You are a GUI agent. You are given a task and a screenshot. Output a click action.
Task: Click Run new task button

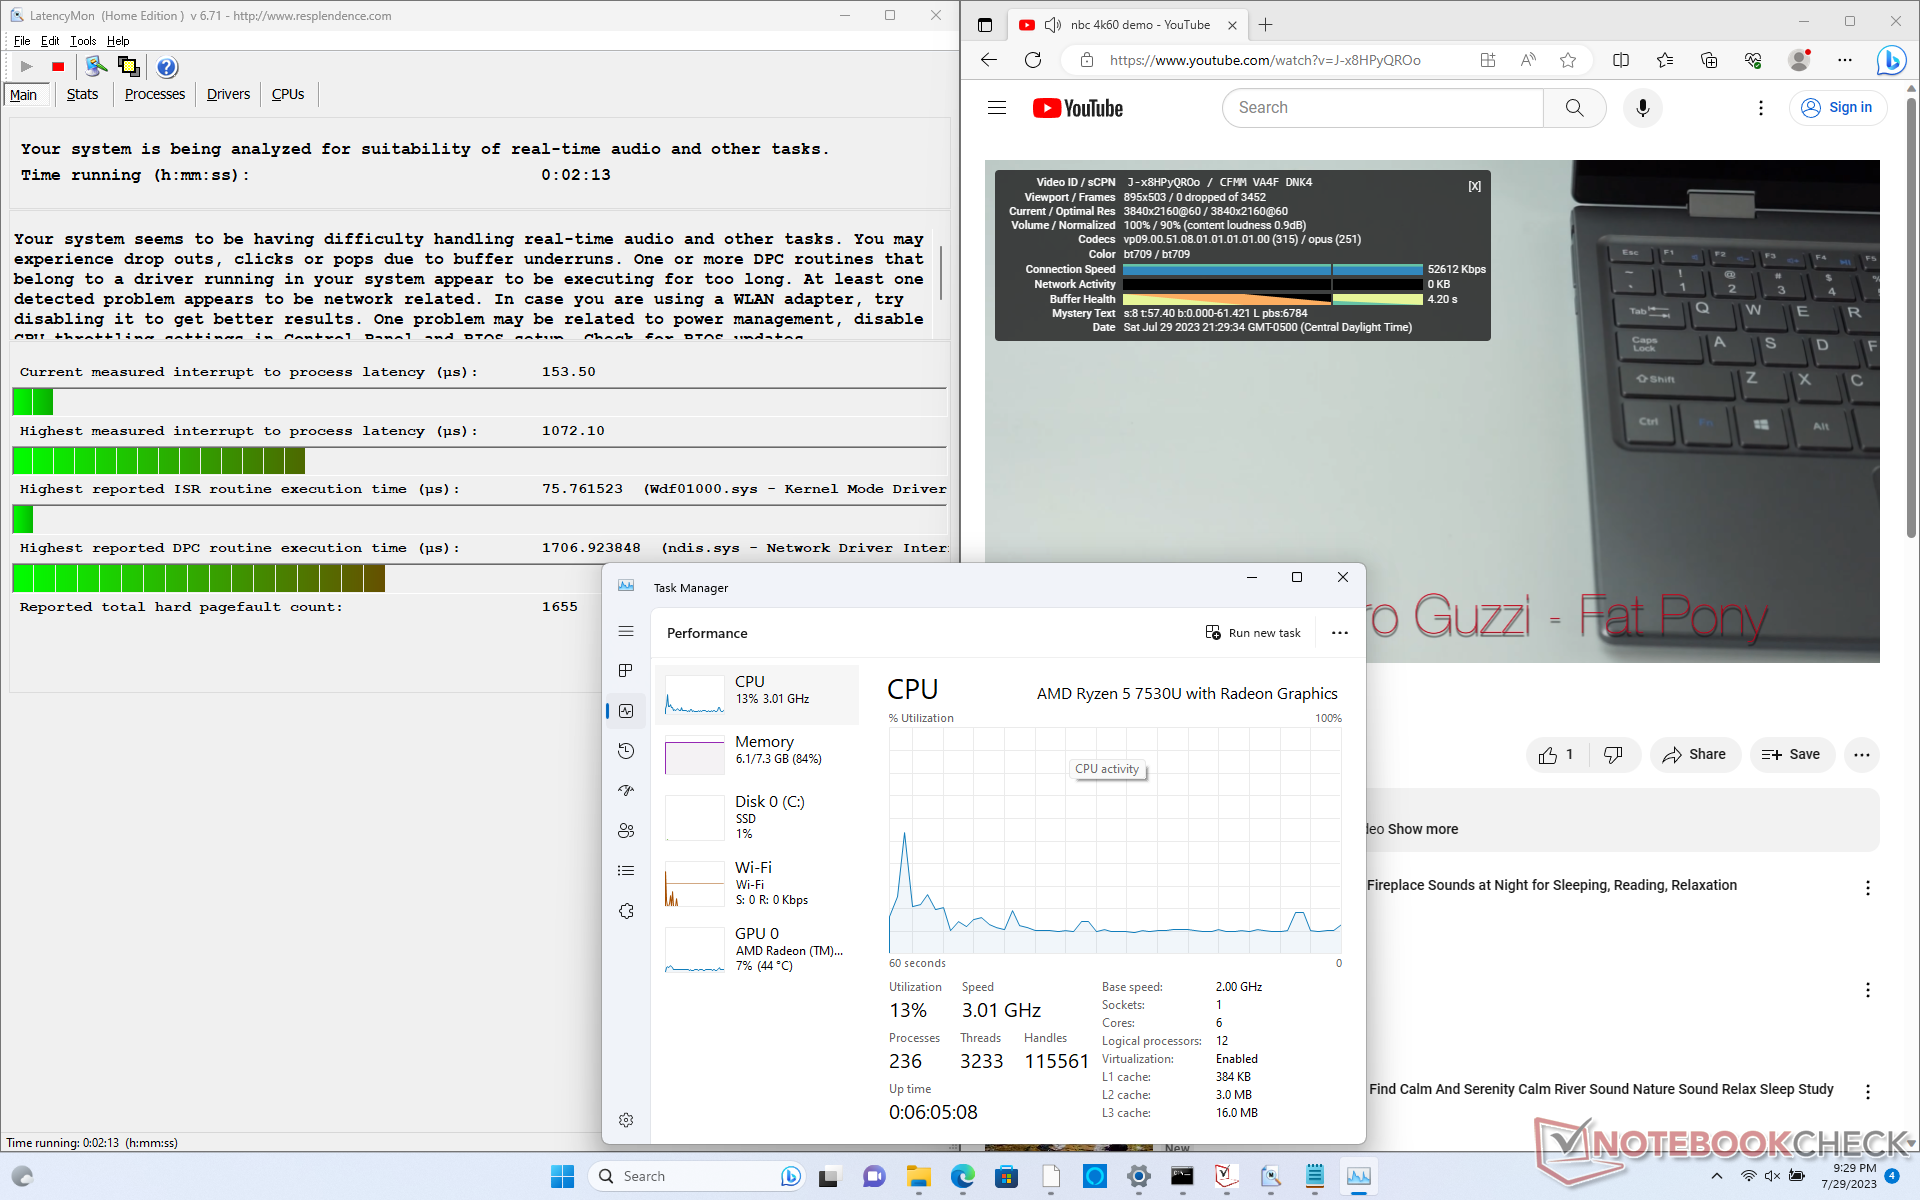pyautogui.click(x=1253, y=633)
